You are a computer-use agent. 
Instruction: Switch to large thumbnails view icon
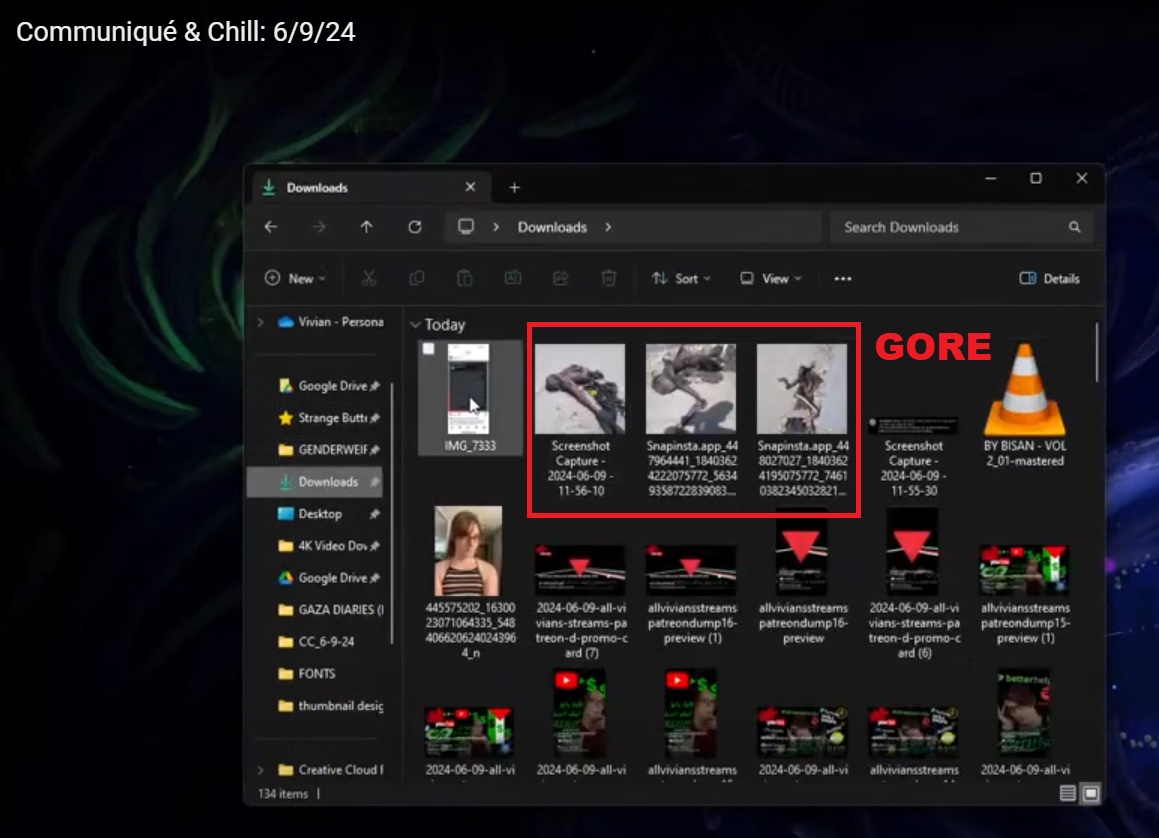click(1091, 793)
